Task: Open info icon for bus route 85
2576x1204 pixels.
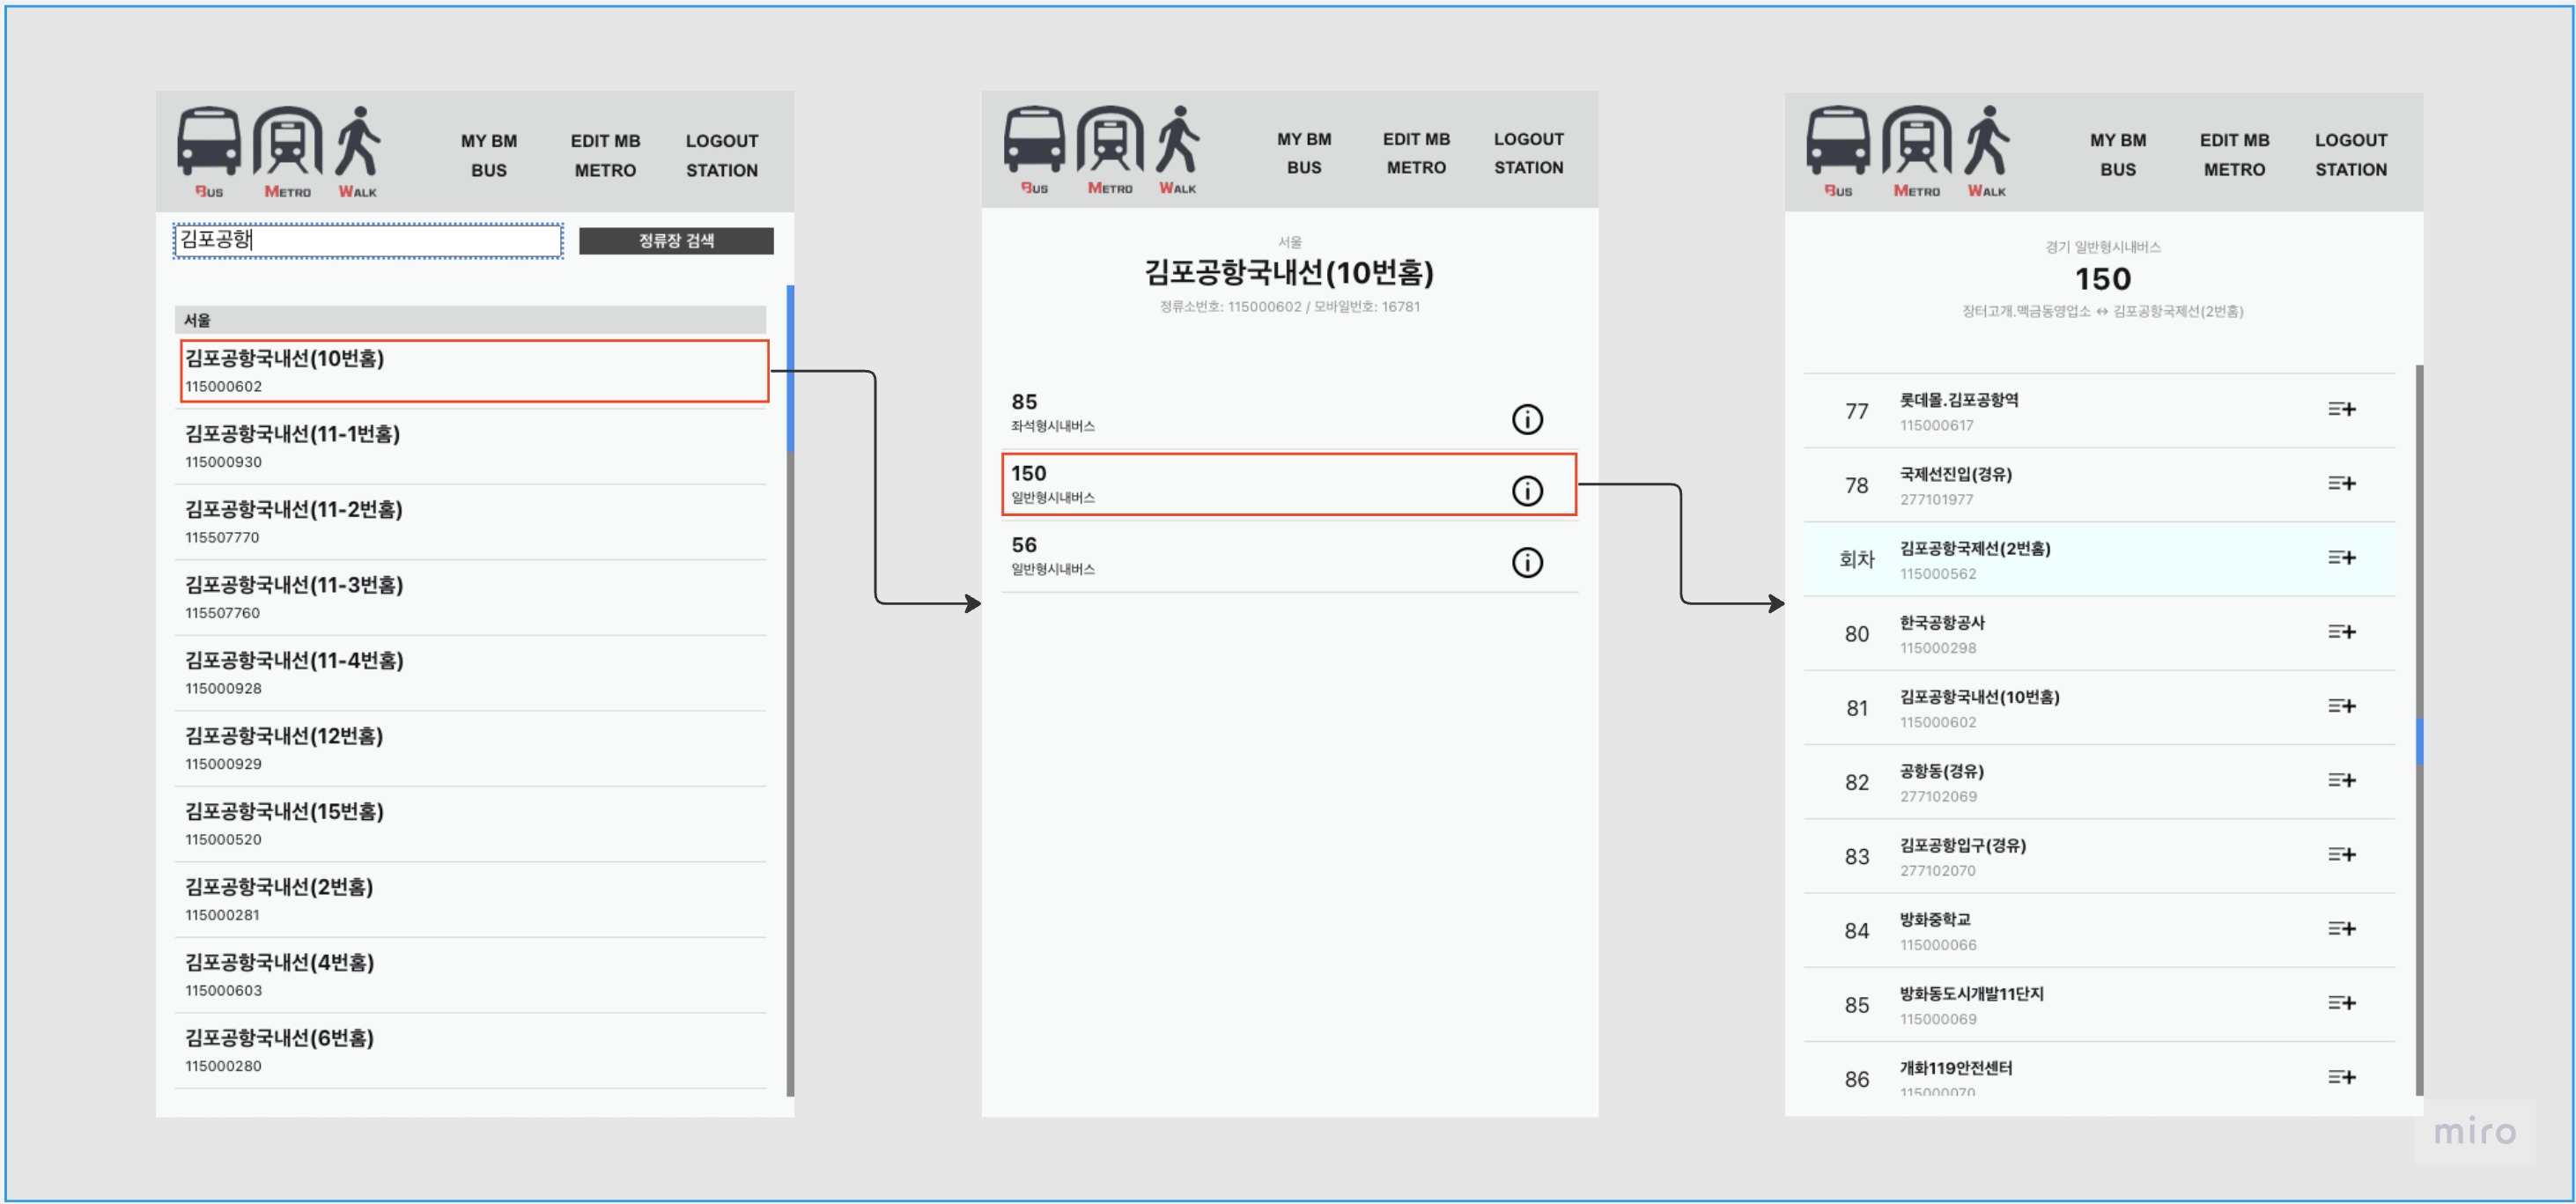Action: tap(1527, 419)
